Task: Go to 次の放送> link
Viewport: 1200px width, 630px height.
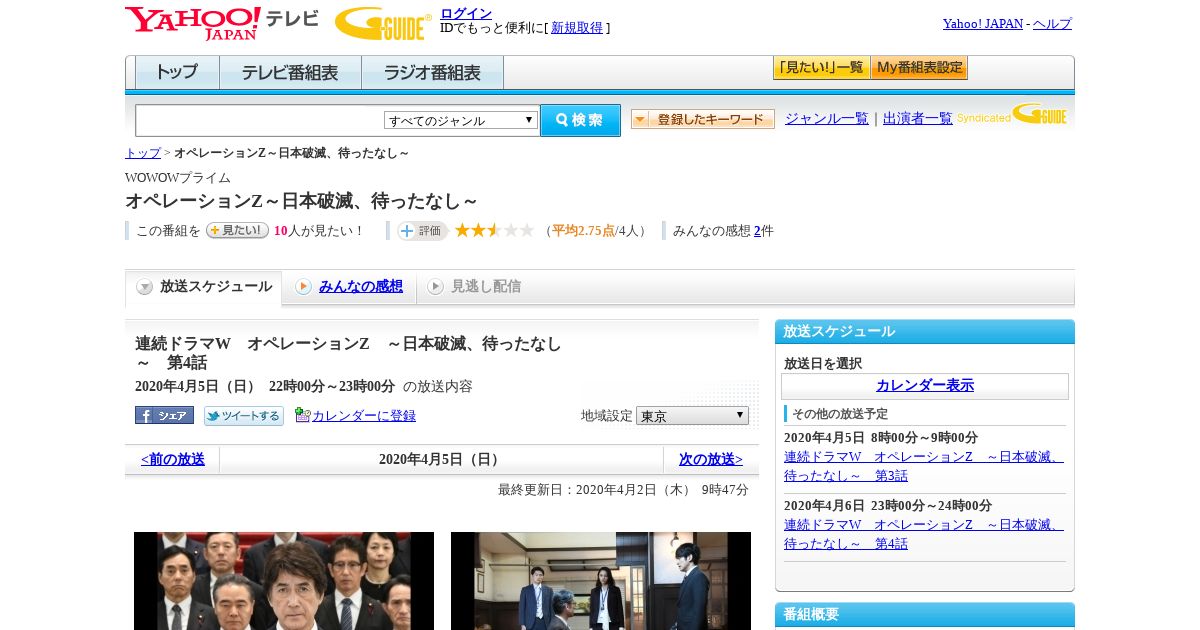Action: [x=711, y=460]
